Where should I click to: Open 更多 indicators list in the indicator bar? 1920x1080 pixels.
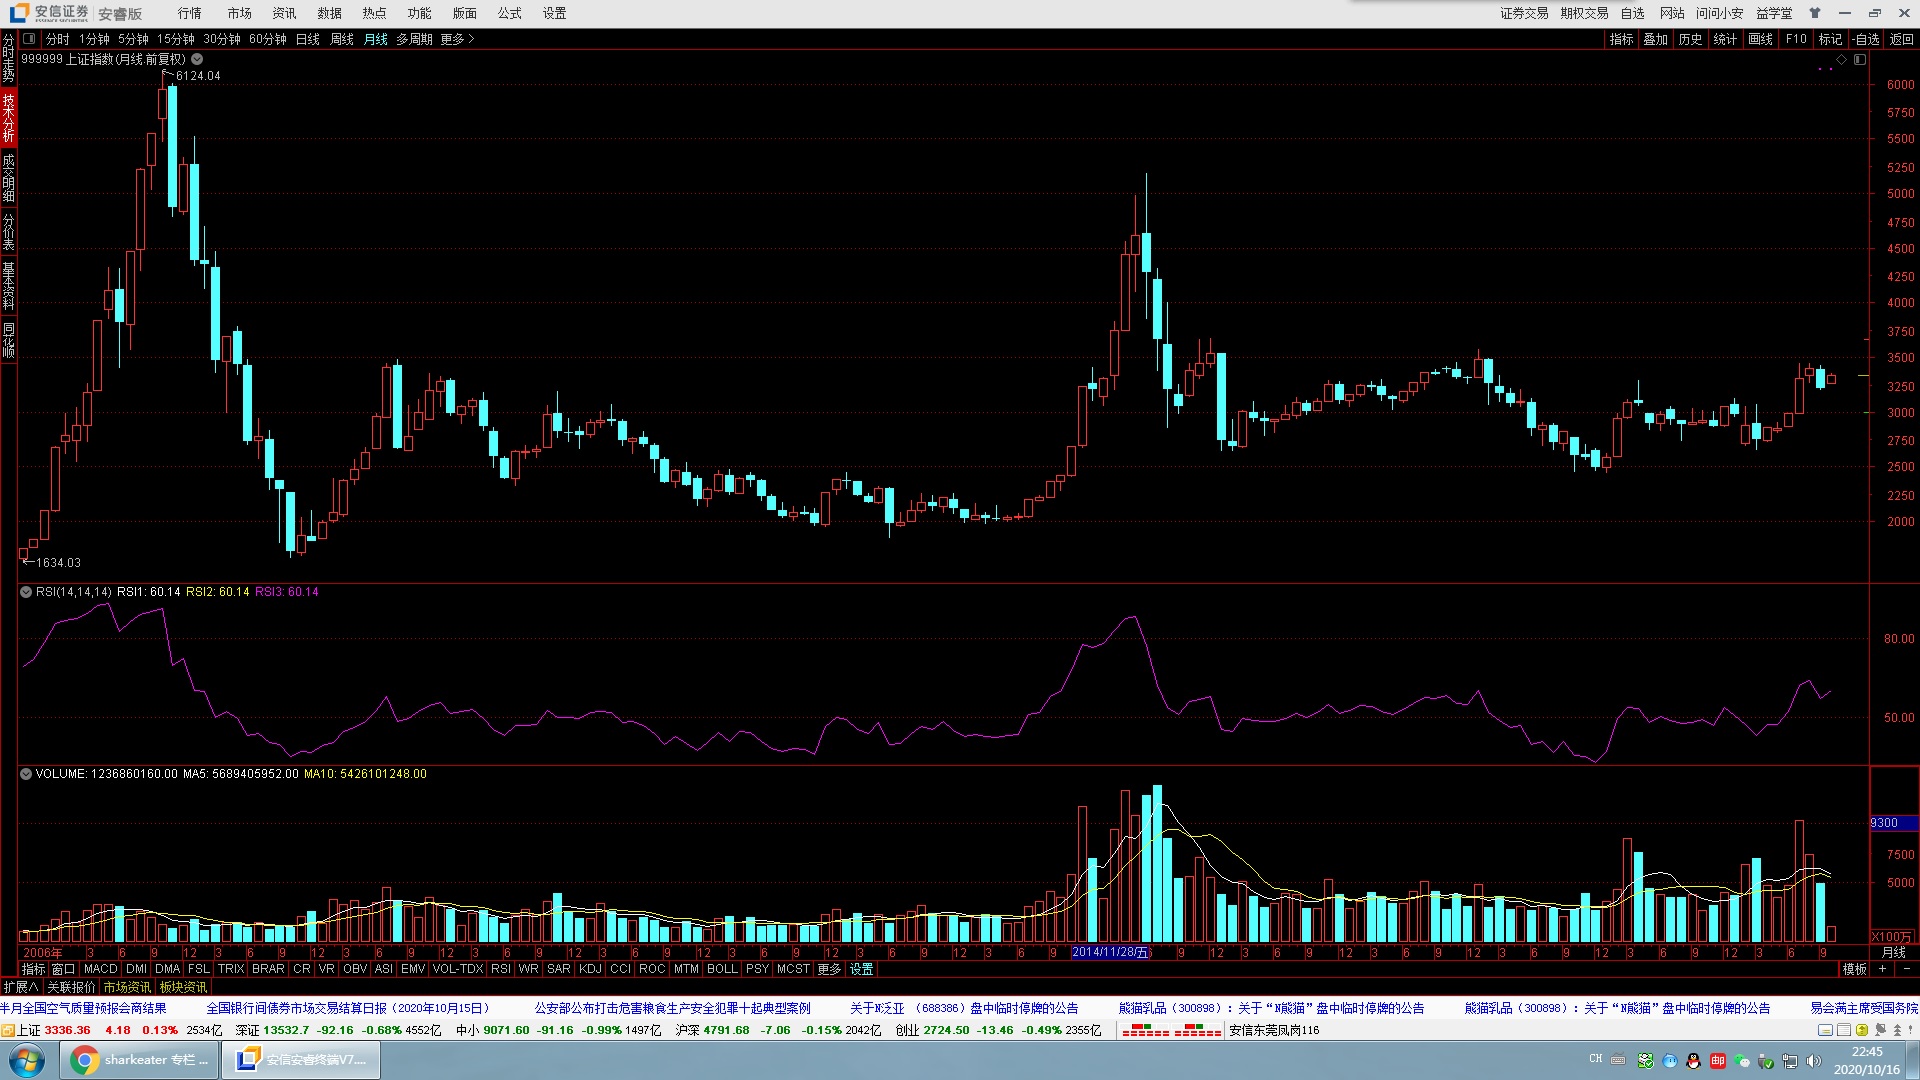(x=829, y=969)
